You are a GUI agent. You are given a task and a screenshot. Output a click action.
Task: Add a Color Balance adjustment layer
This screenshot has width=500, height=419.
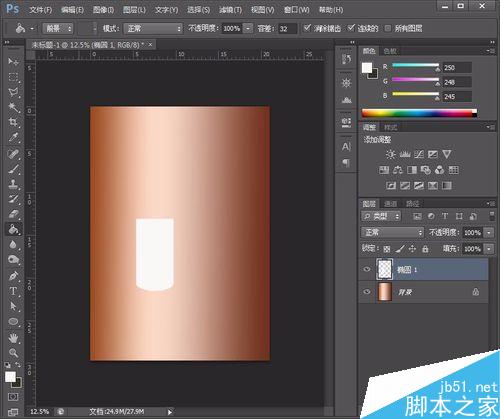coord(398,170)
